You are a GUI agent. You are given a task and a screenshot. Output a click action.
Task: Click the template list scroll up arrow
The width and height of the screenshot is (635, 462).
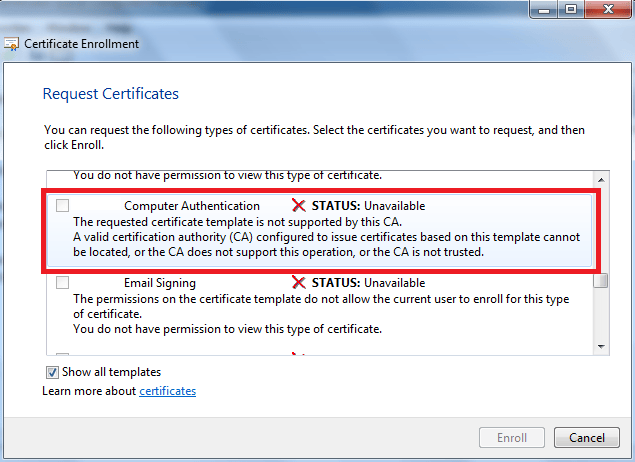point(601,180)
